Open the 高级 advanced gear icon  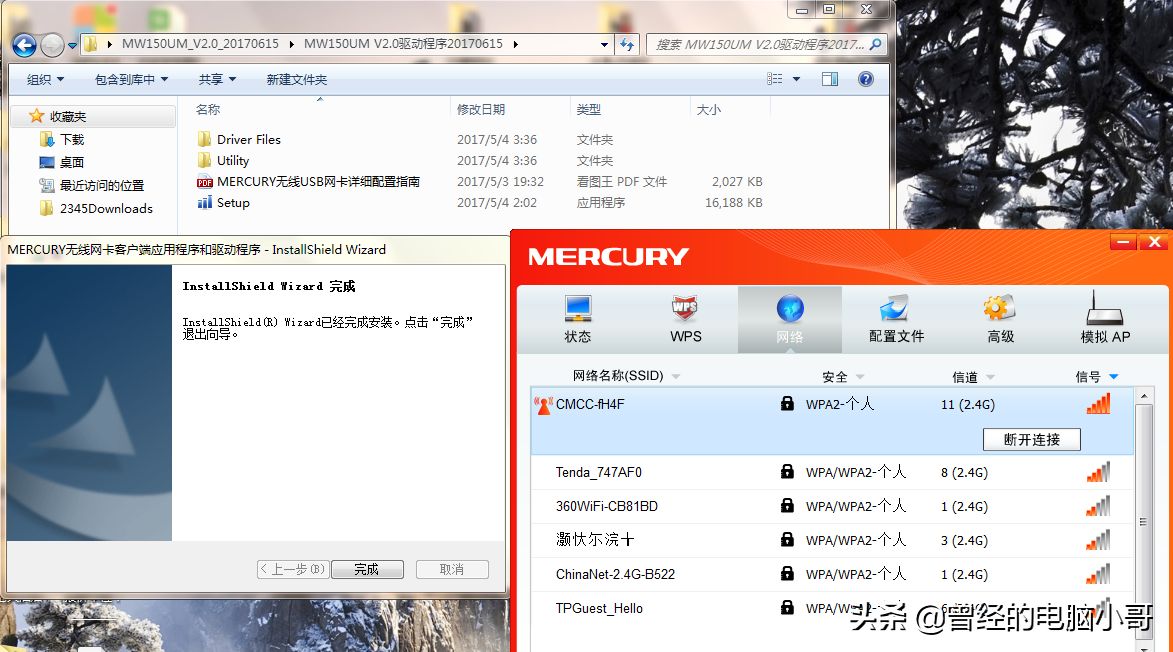(x=1000, y=309)
